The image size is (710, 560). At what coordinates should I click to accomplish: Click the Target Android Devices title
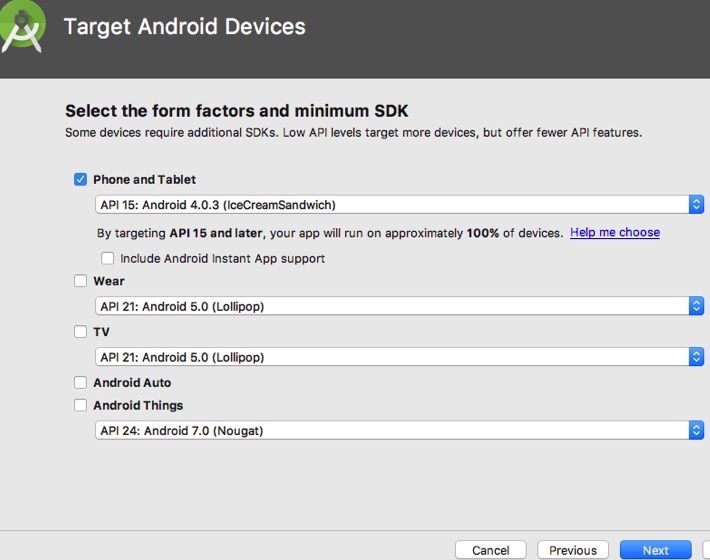(x=185, y=26)
